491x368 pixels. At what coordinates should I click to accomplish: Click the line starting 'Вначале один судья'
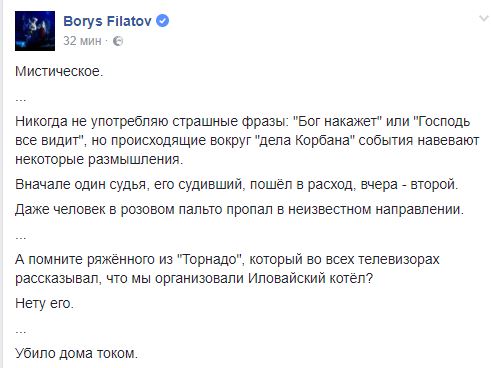click(x=237, y=184)
